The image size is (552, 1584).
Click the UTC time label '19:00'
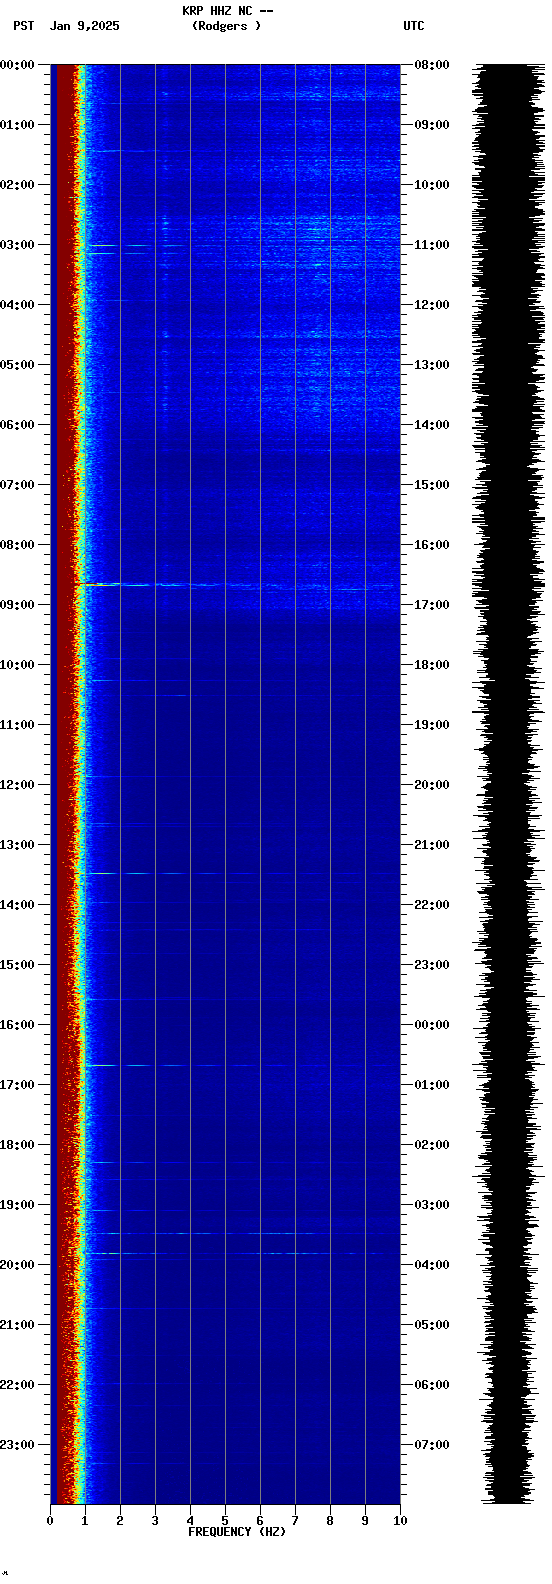(x=432, y=725)
